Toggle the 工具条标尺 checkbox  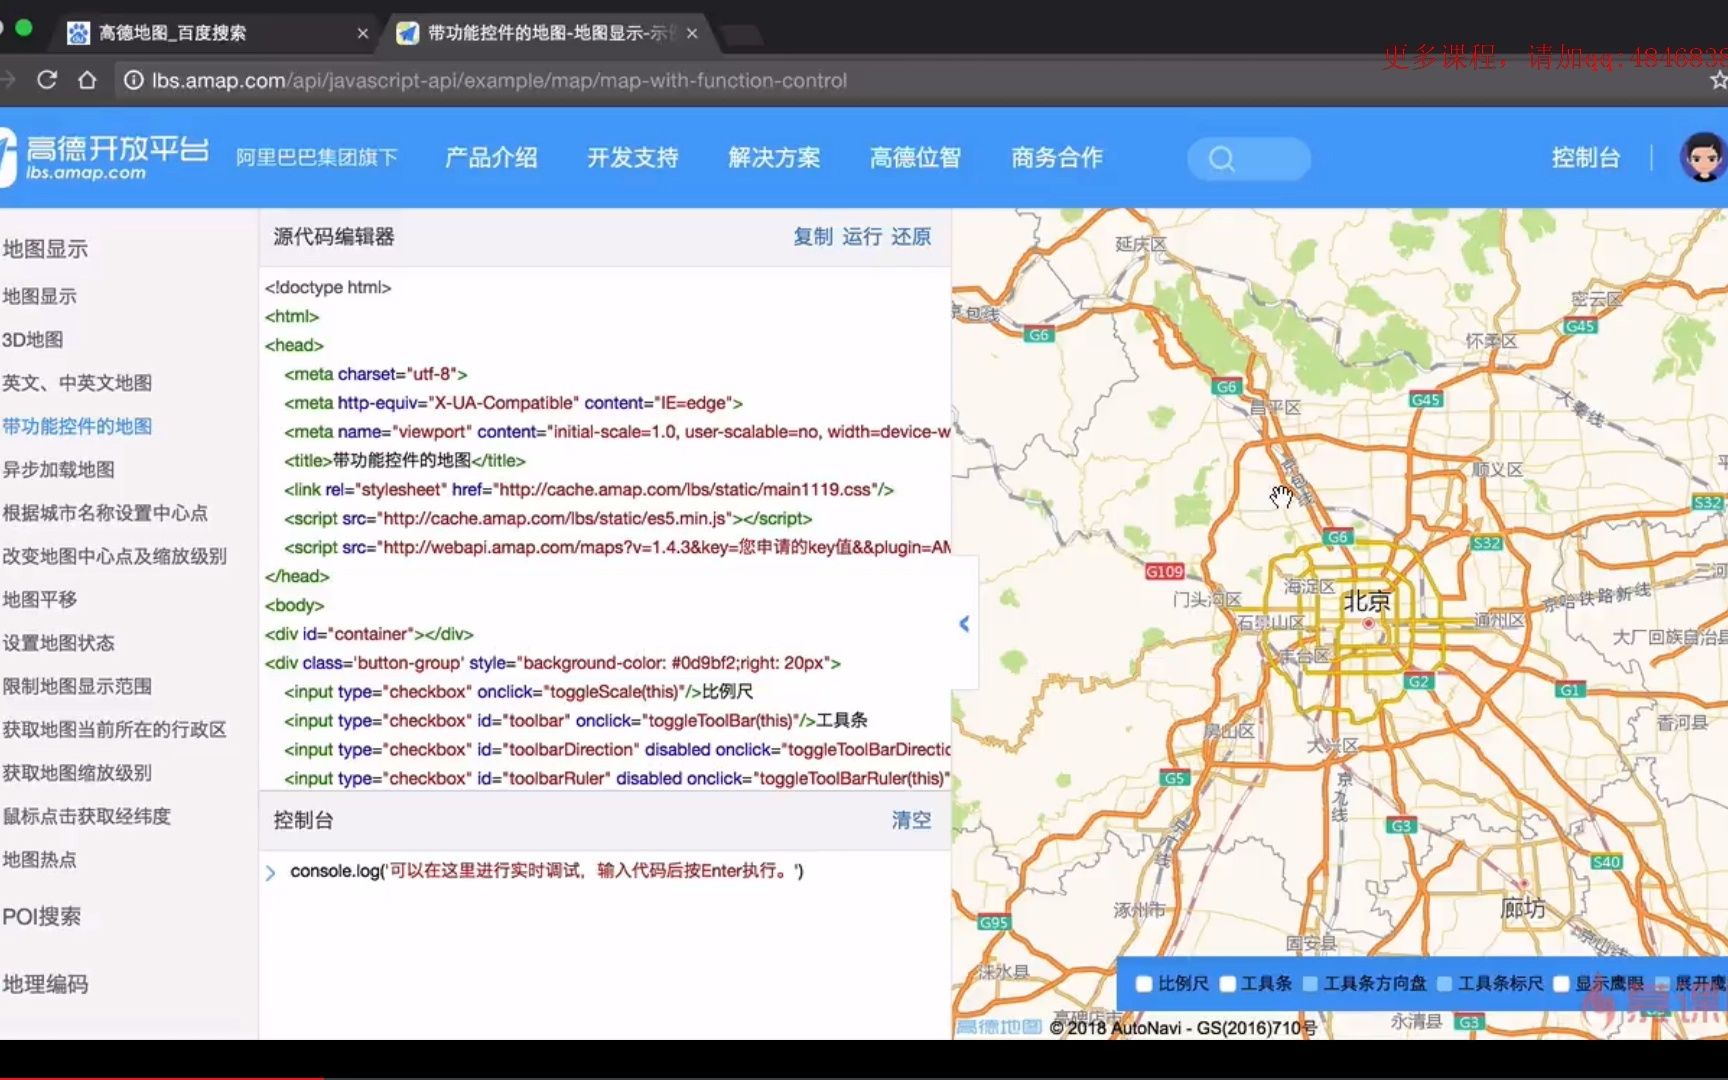pos(1444,984)
